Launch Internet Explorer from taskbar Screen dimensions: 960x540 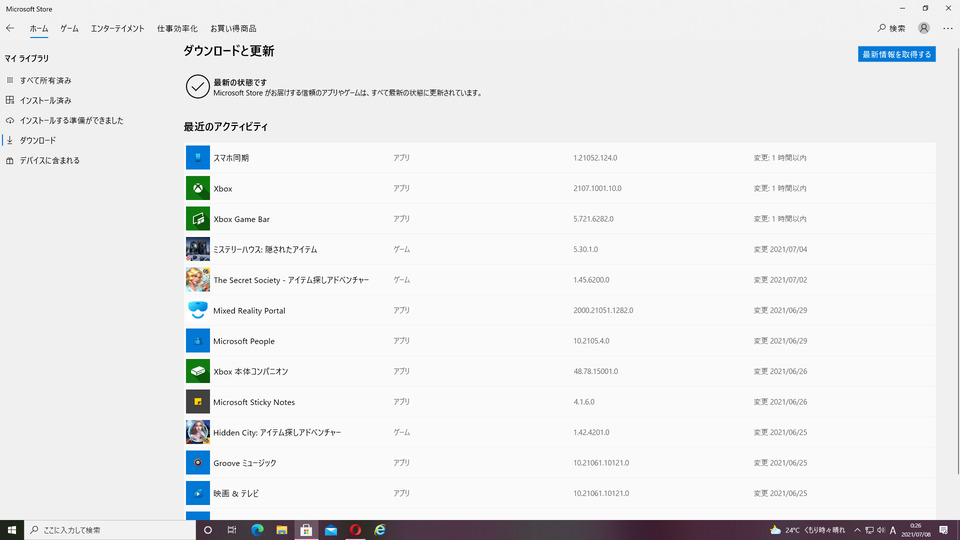pos(380,530)
